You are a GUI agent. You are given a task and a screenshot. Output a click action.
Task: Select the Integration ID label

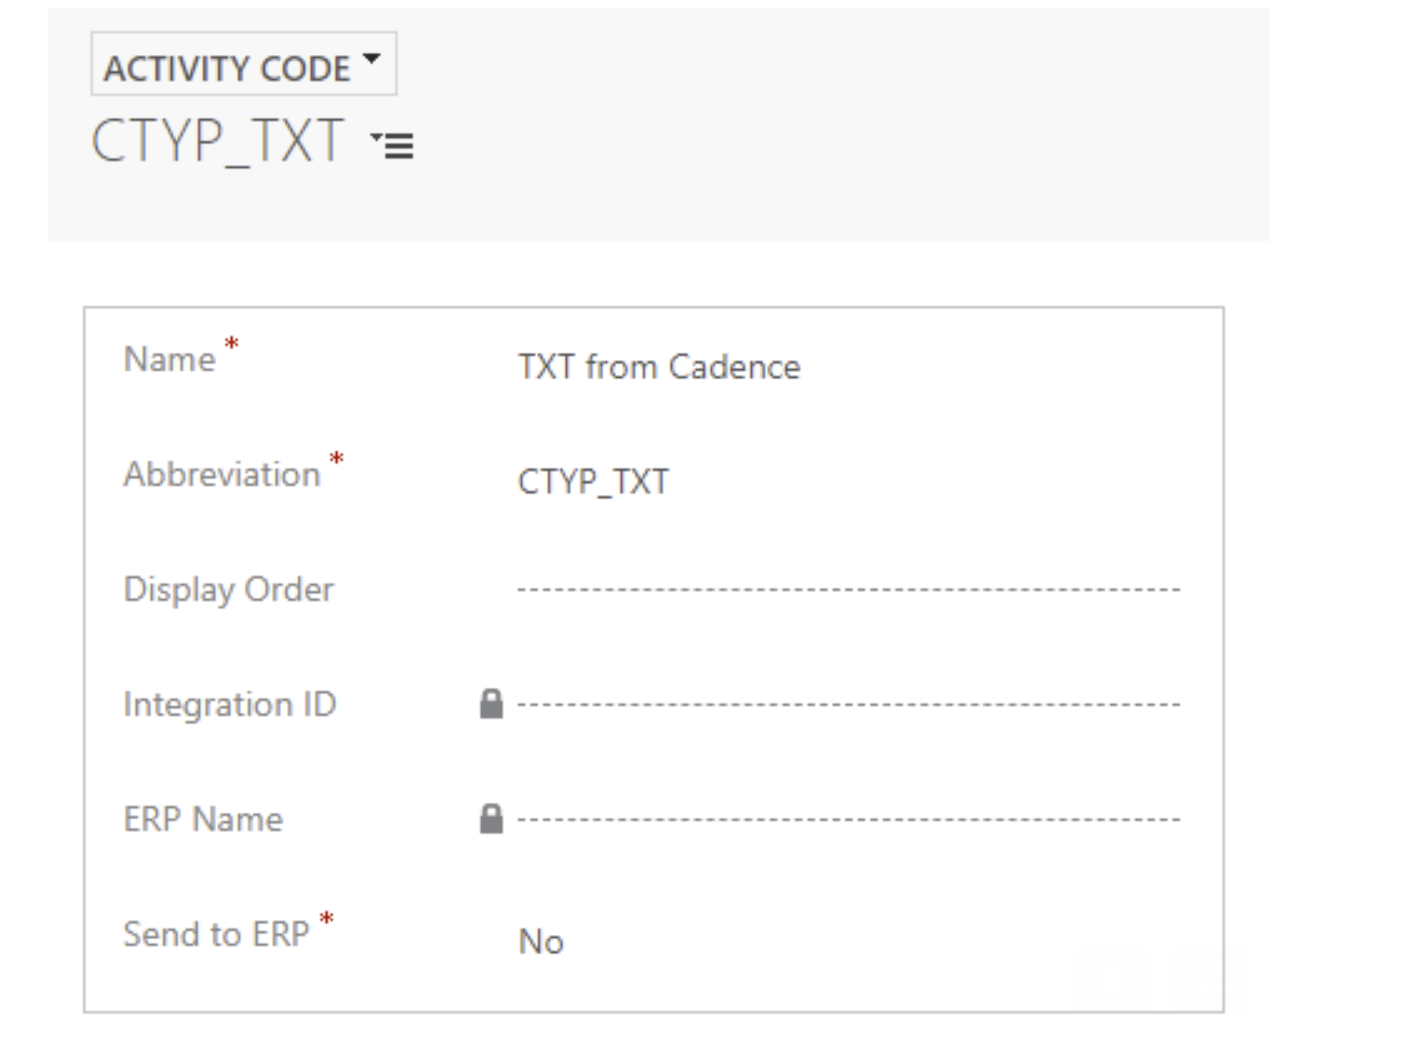coord(230,705)
